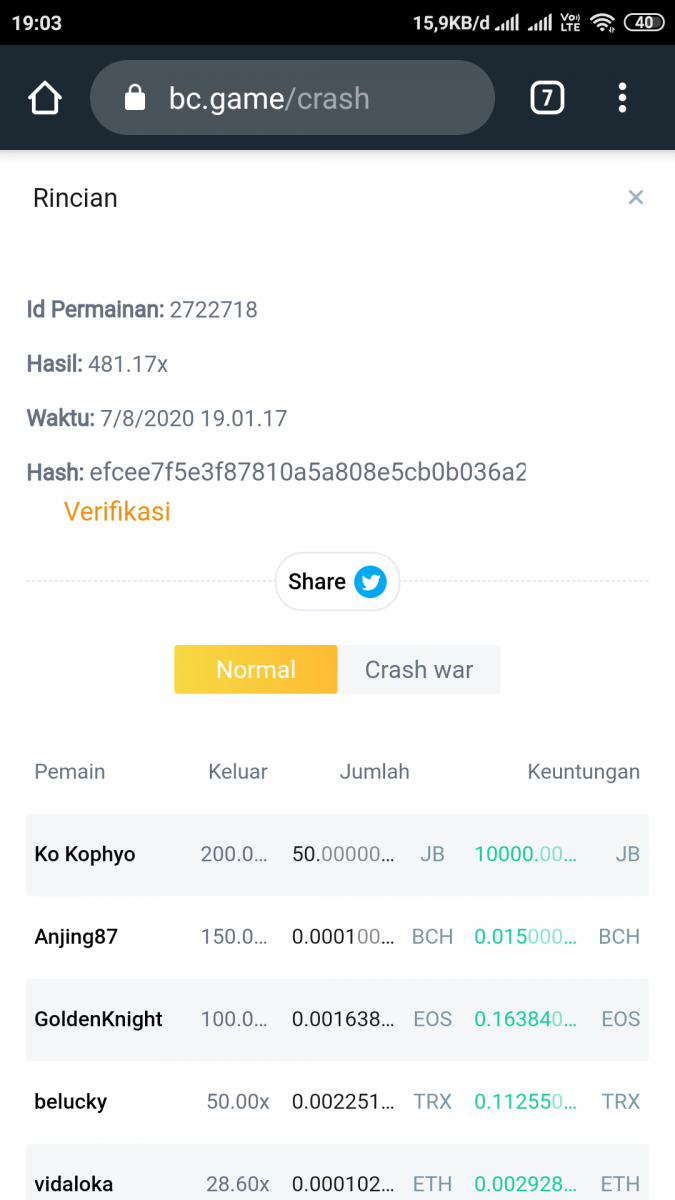Close the Rincian details panel

click(x=635, y=197)
